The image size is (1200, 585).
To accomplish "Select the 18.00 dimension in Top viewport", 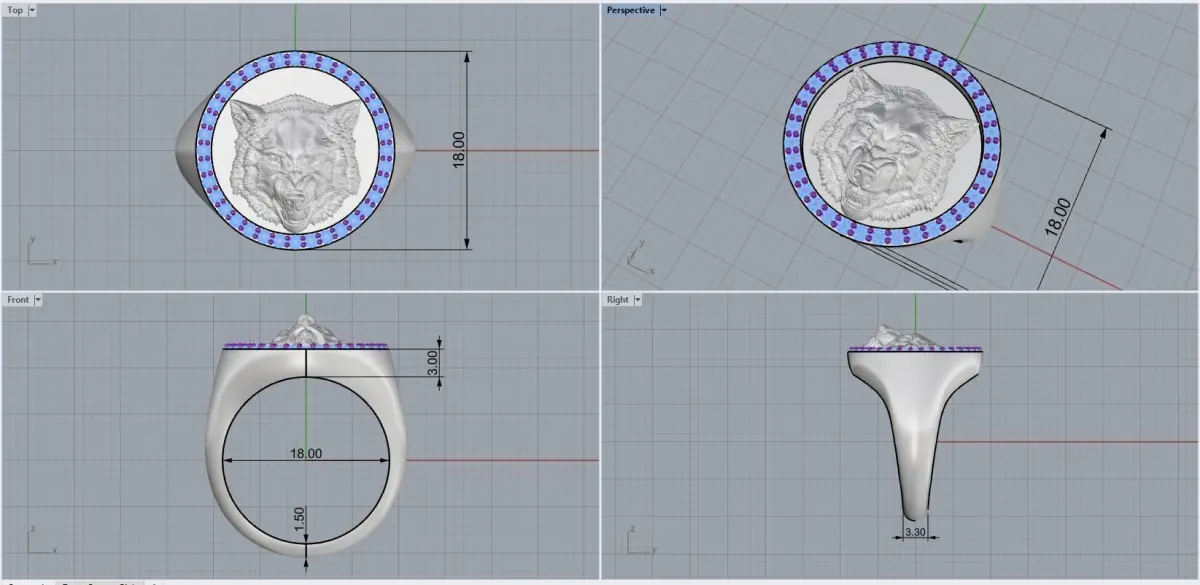I will pos(460,150).
